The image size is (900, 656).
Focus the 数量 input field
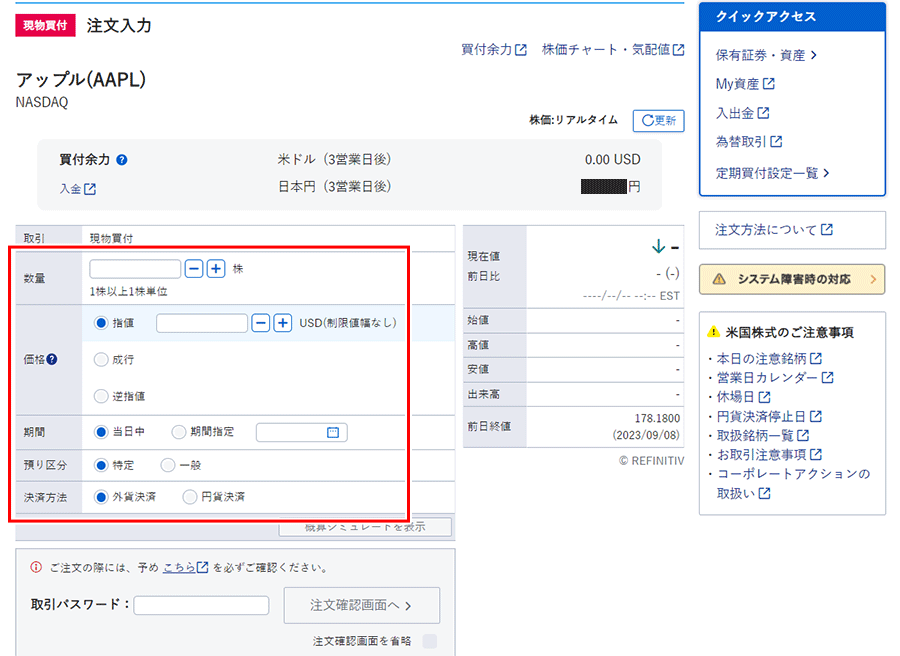135,268
